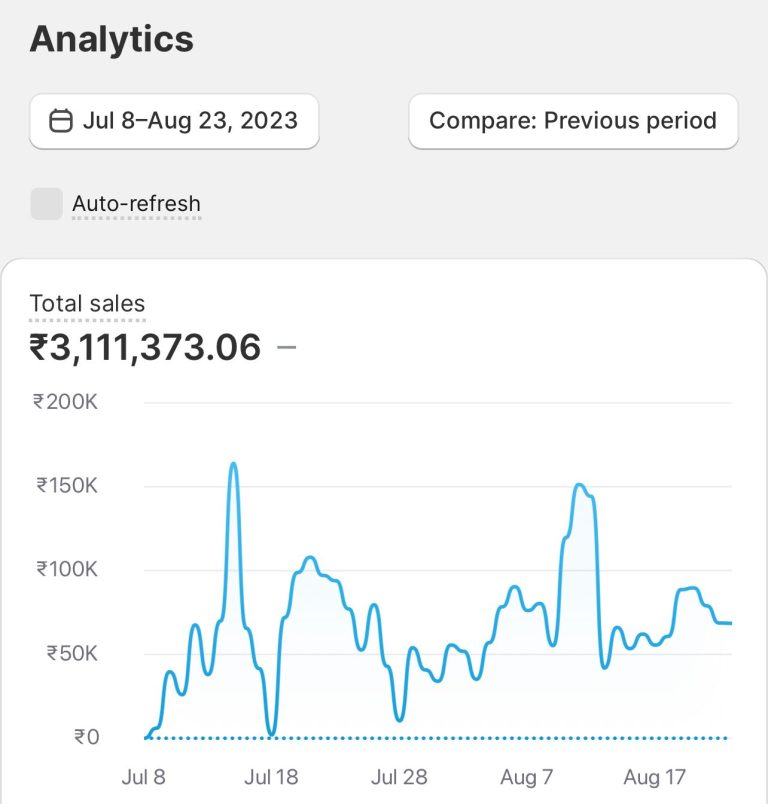Open the Compare: Previous period selector
The image size is (768, 804).
(573, 121)
